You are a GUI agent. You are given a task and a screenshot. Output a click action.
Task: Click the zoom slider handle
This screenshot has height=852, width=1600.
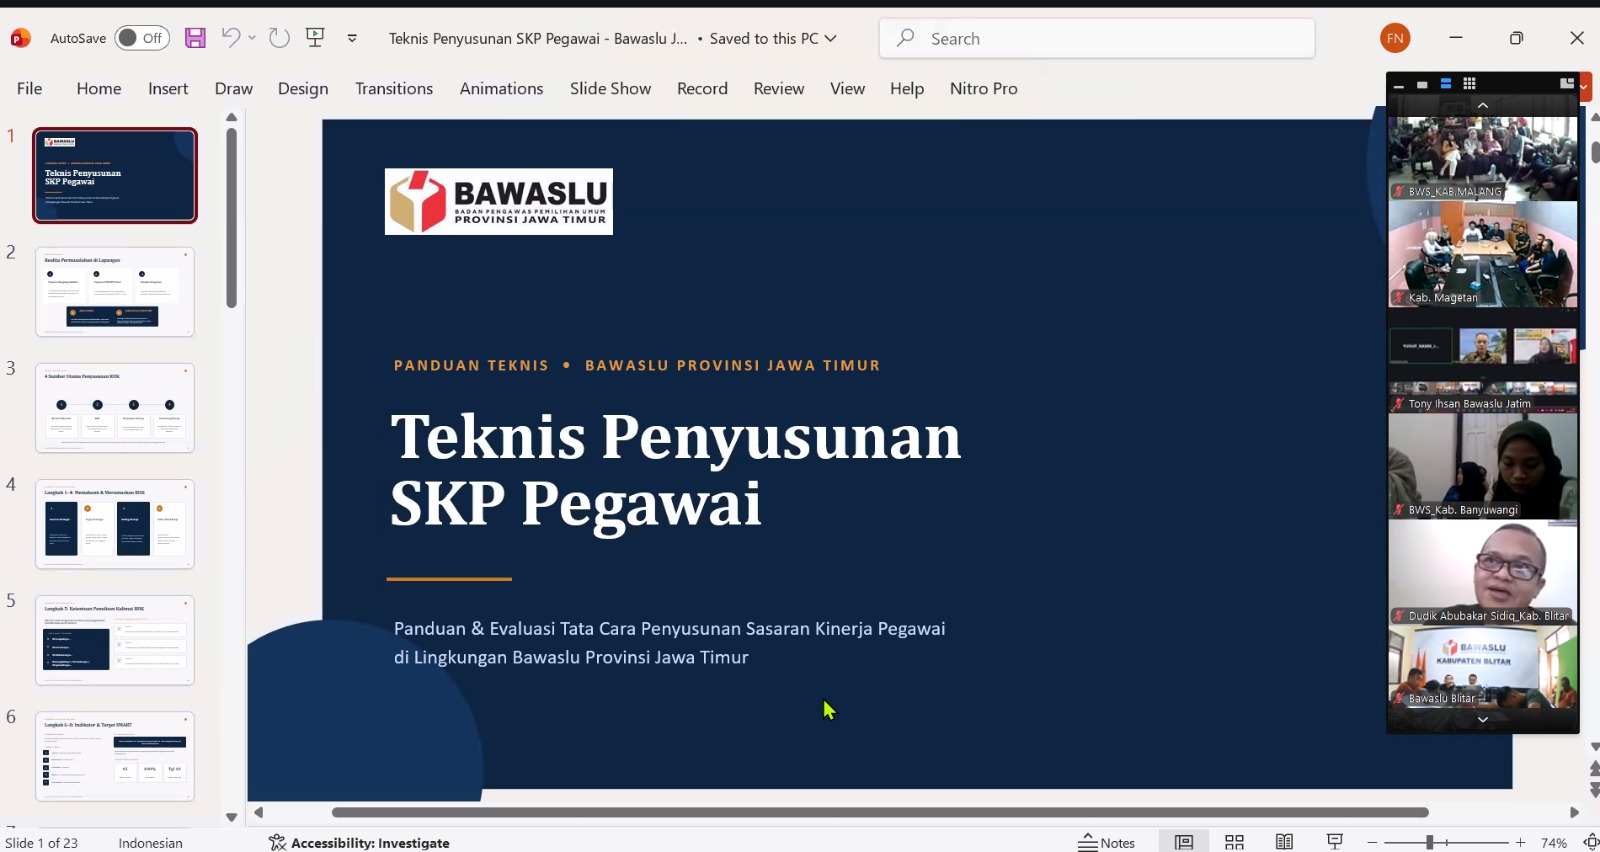1430,843
